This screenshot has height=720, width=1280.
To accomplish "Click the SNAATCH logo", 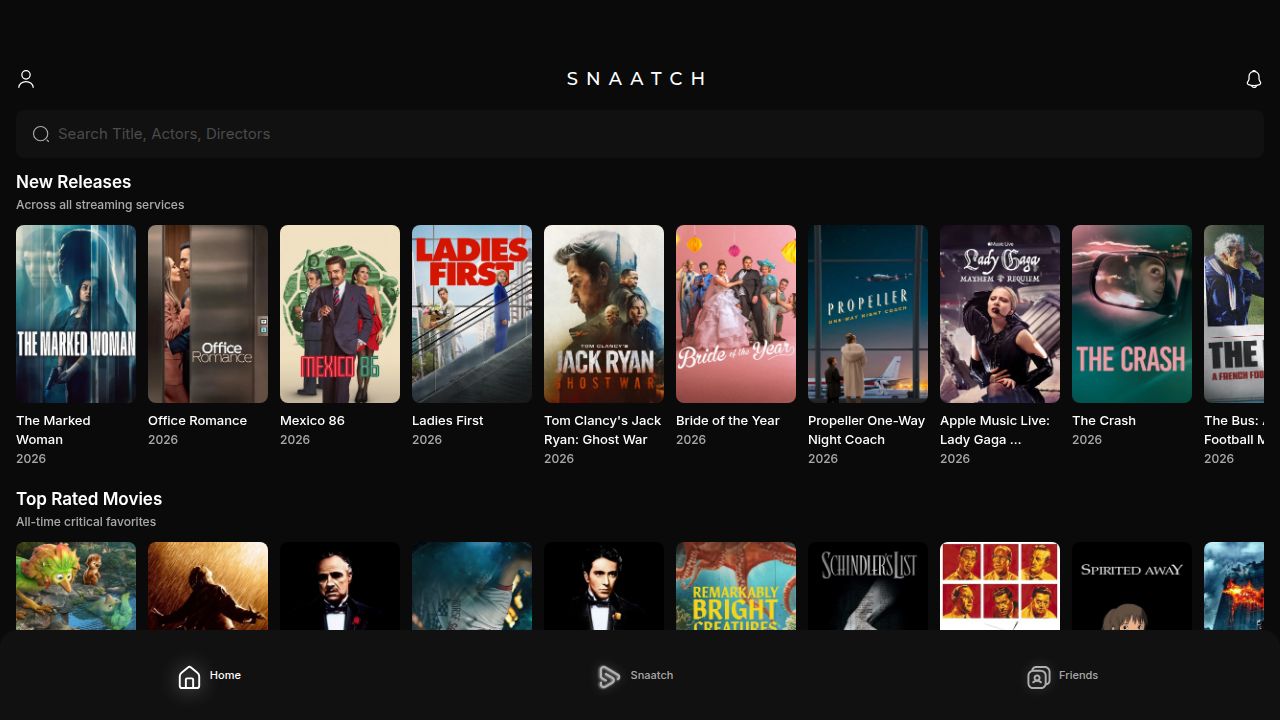I will pyautogui.click(x=637, y=78).
